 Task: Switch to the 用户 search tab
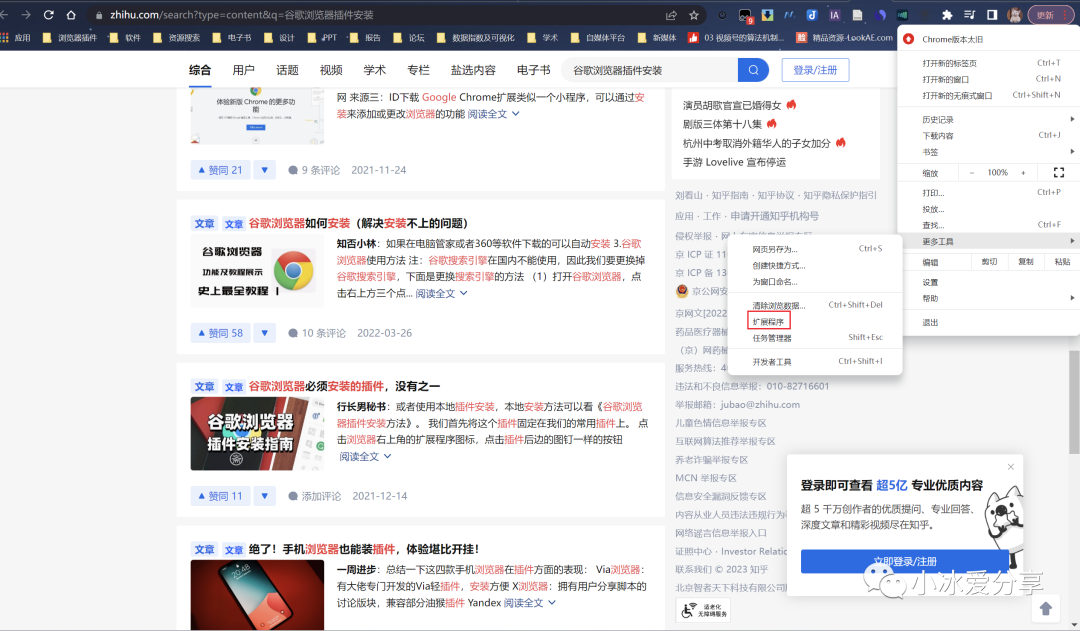243,70
